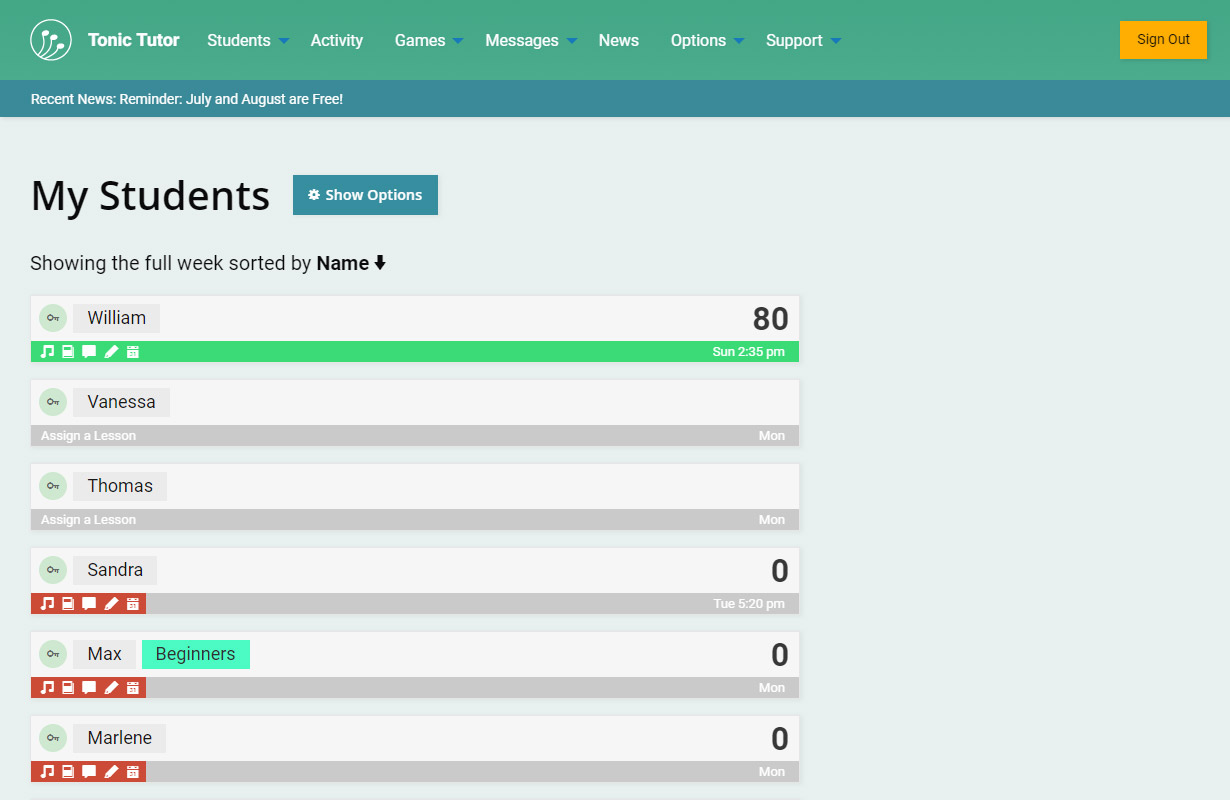
Task: Click the pencil edit icon in Max's row
Action: click(111, 688)
